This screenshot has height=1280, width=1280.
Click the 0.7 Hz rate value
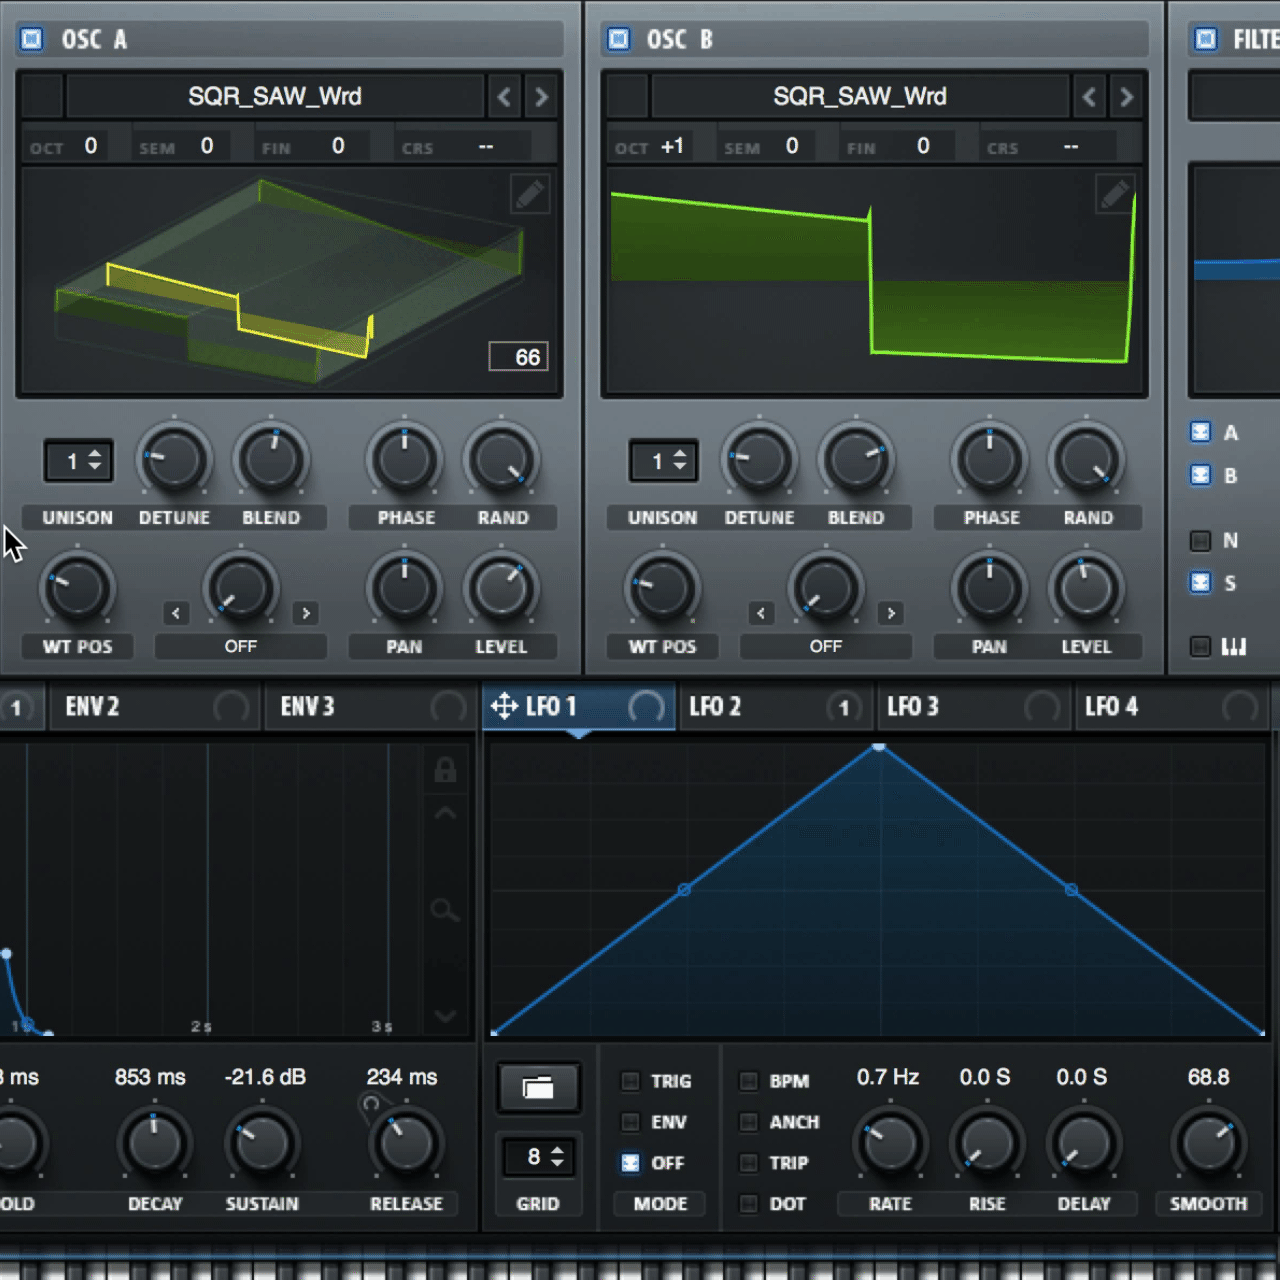click(888, 1077)
